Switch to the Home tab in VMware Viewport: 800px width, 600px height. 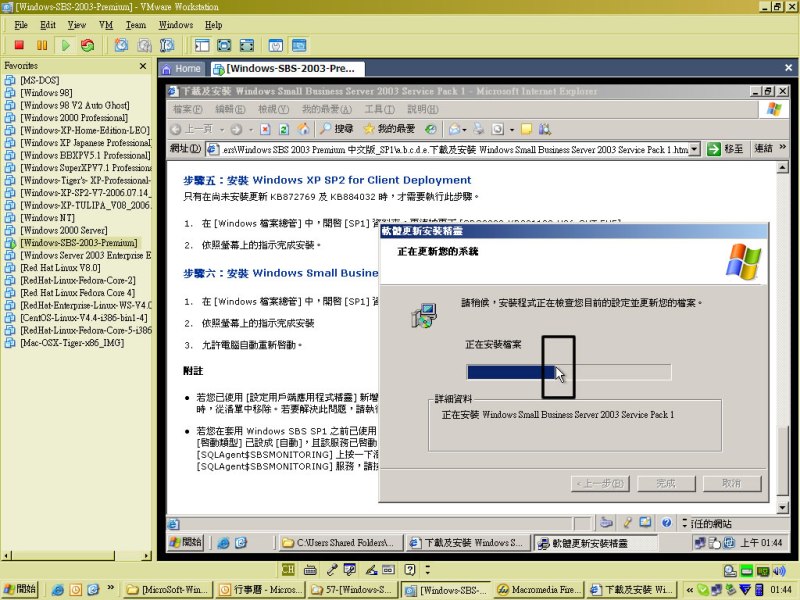[182, 68]
